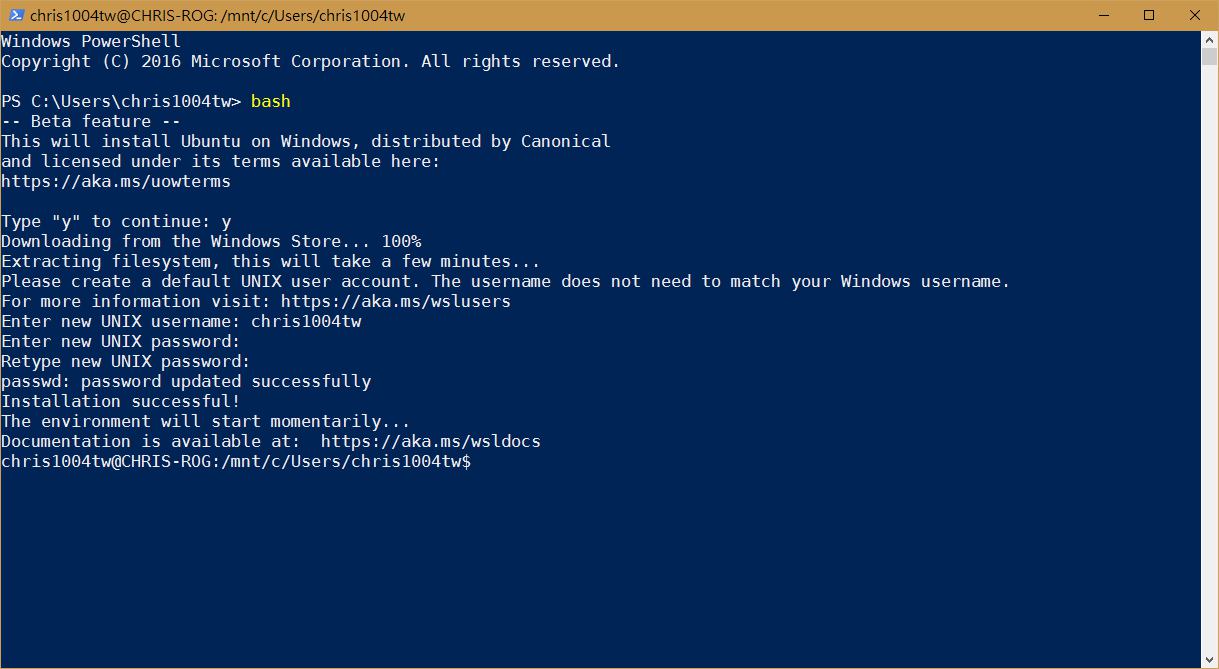The height and width of the screenshot is (669, 1219).
Task: Click the '-- Beta feature --' line
Action: pos(91,121)
